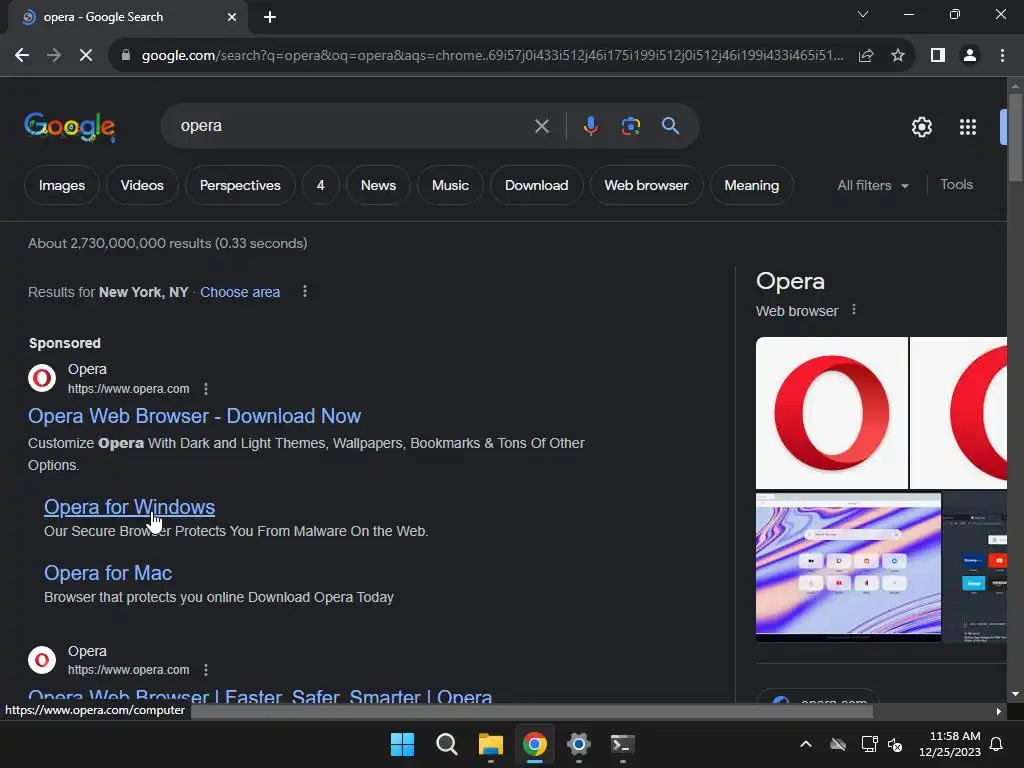Search by voice microphone icon
The height and width of the screenshot is (768, 1024).
point(590,126)
